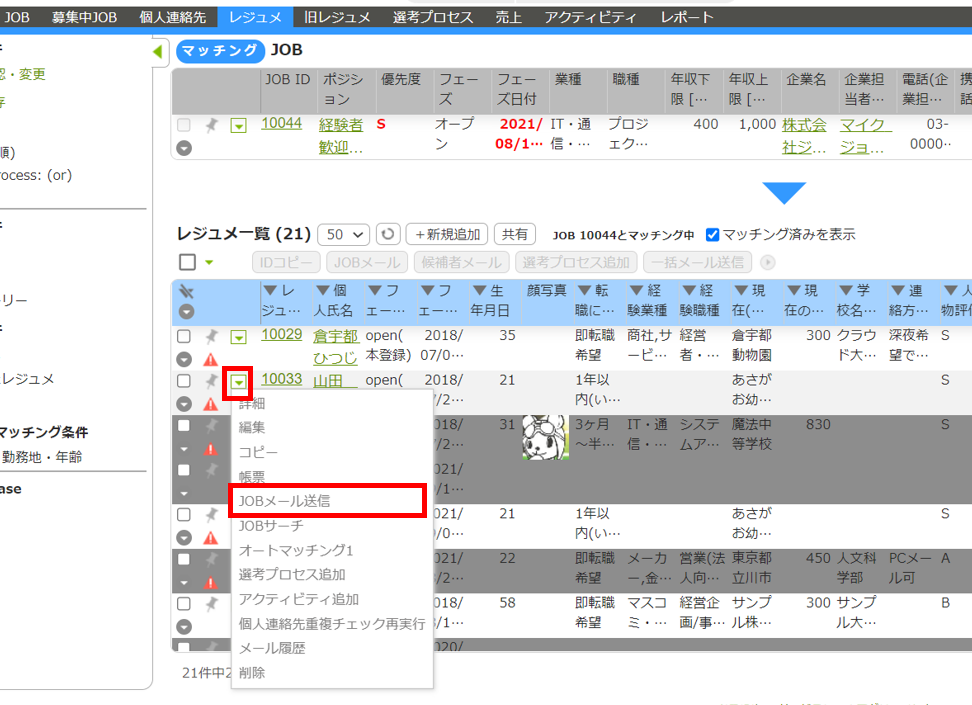Click the blue matching arrow between the lists
This screenshot has width=972, height=705.
click(x=786, y=192)
